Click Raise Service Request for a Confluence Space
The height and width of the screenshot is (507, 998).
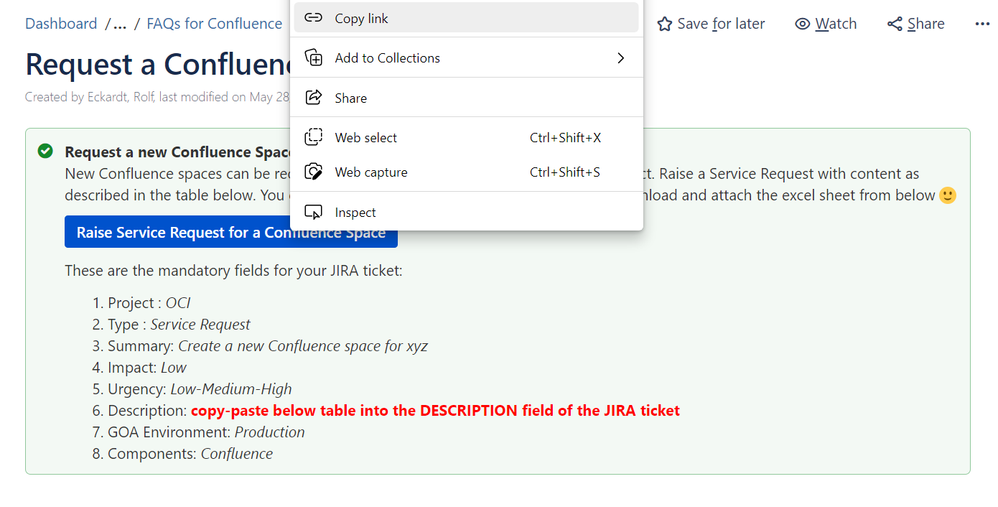point(231,232)
